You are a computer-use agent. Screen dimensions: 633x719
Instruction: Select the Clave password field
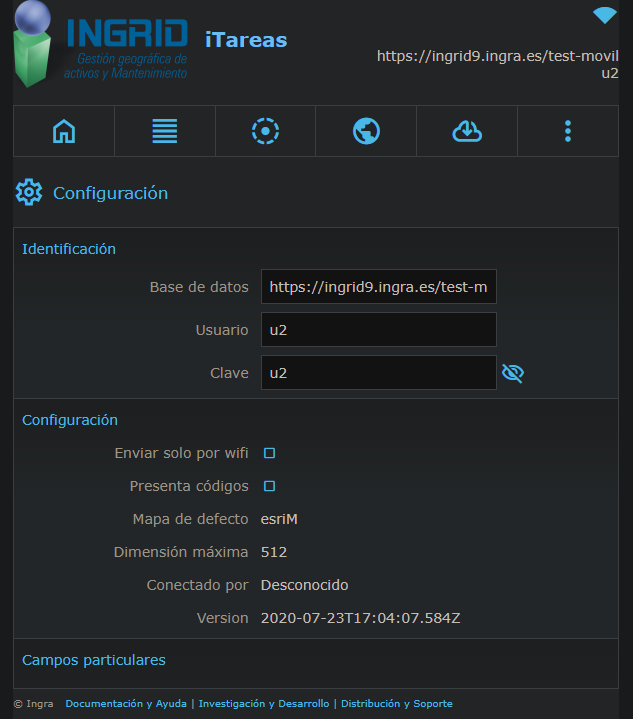click(x=378, y=373)
